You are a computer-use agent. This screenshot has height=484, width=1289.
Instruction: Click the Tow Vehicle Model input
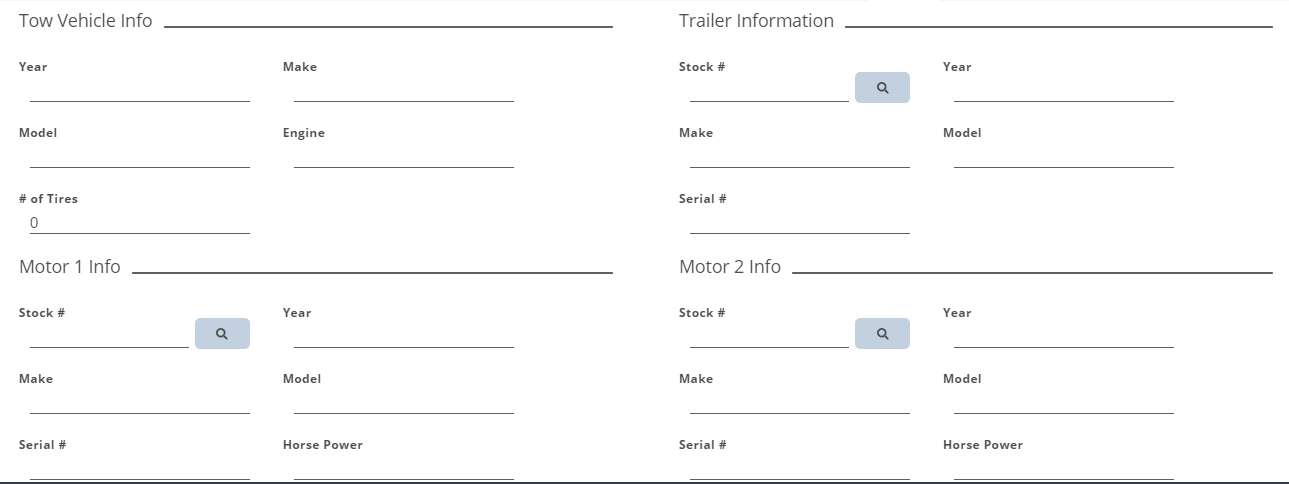(140, 156)
